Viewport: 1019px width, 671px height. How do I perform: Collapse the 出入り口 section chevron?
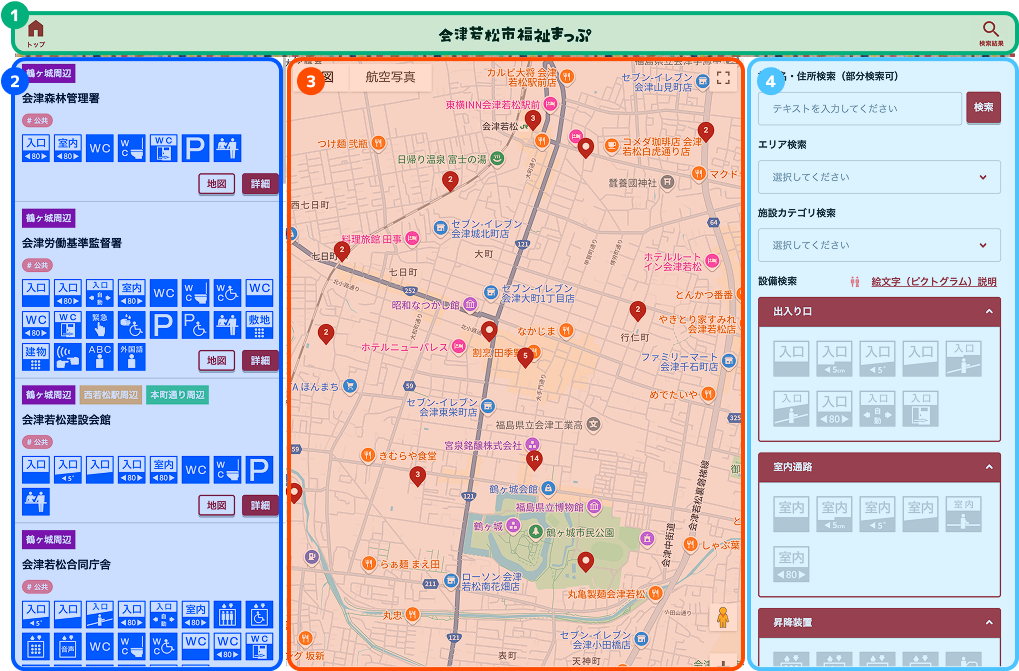(x=988, y=312)
